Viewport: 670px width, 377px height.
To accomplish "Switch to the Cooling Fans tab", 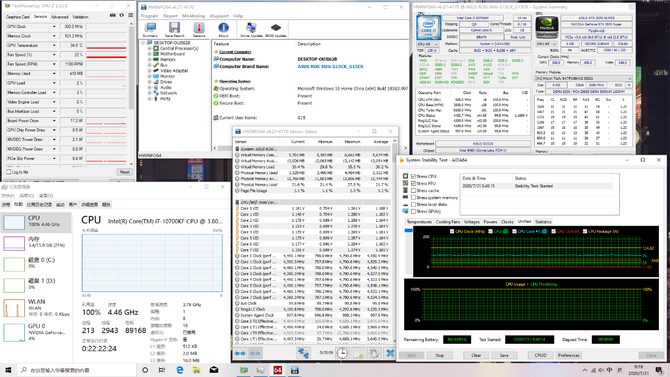I will [448, 222].
